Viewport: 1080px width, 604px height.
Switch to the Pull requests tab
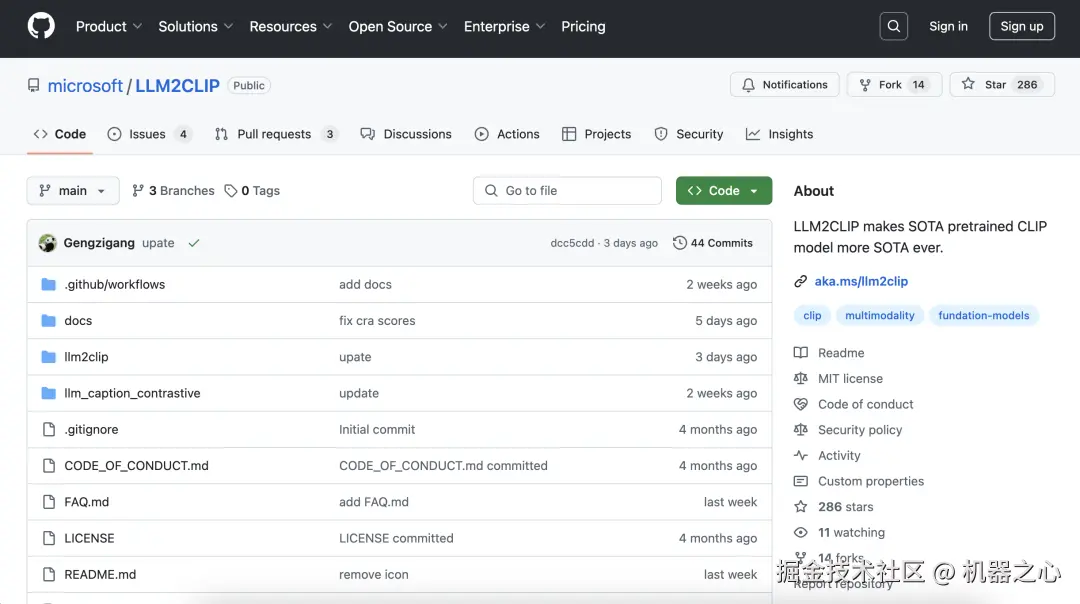pyautogui.click(x=276, y=134)
